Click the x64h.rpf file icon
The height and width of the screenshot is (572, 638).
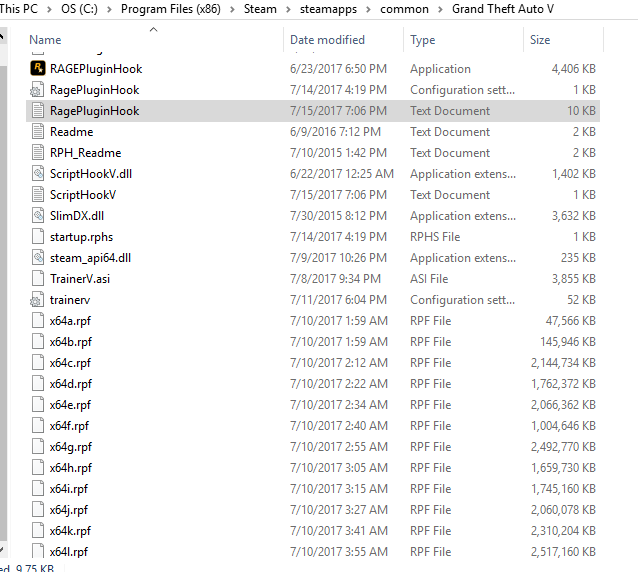pyautogui.click(x=38, y=468)
